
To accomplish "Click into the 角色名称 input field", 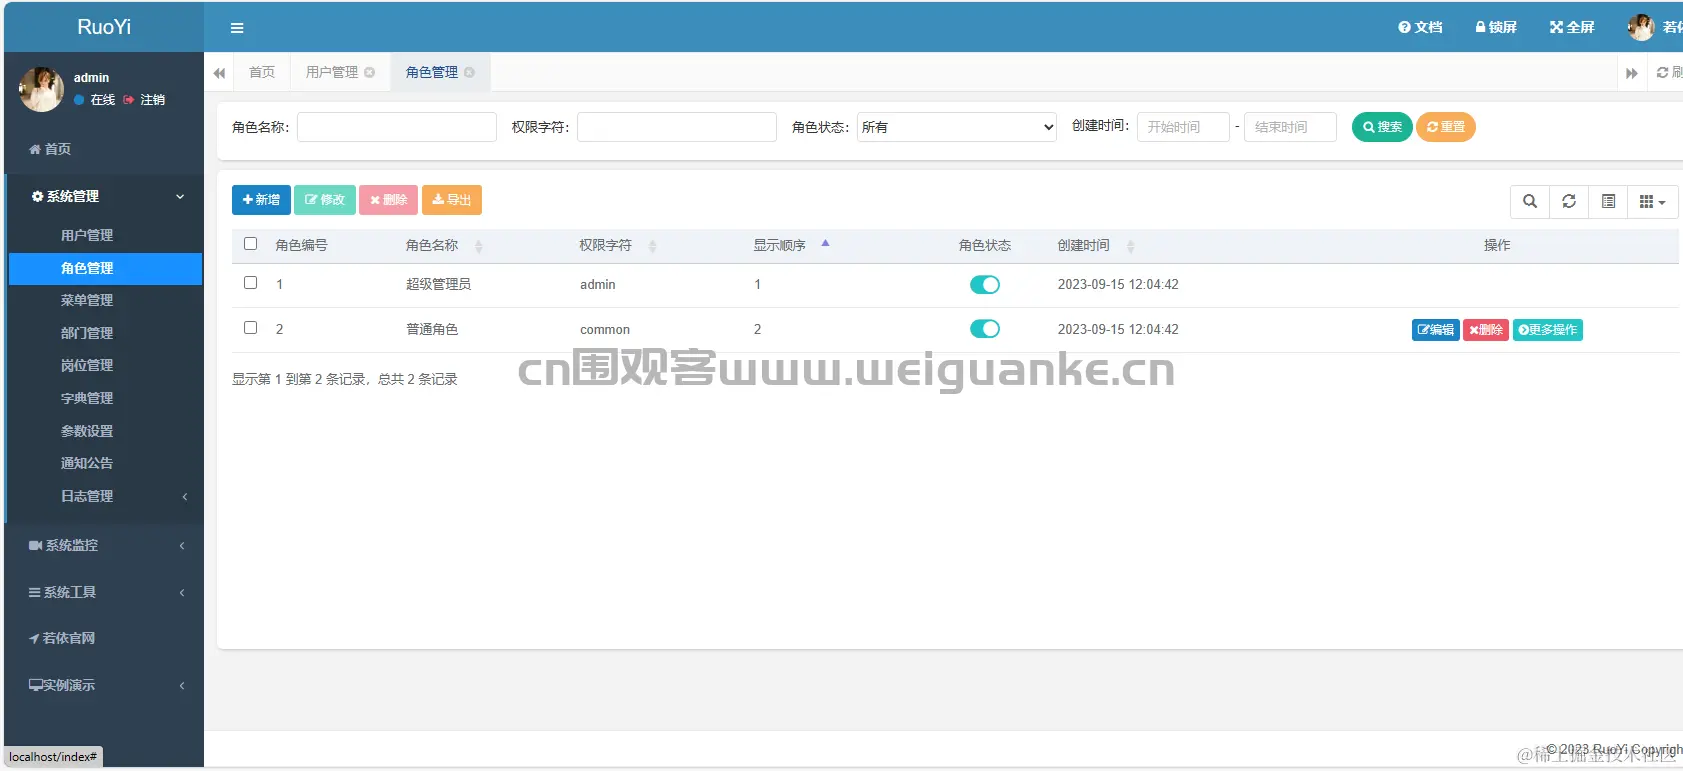I will pyautogui.click(x=397, y=127).
